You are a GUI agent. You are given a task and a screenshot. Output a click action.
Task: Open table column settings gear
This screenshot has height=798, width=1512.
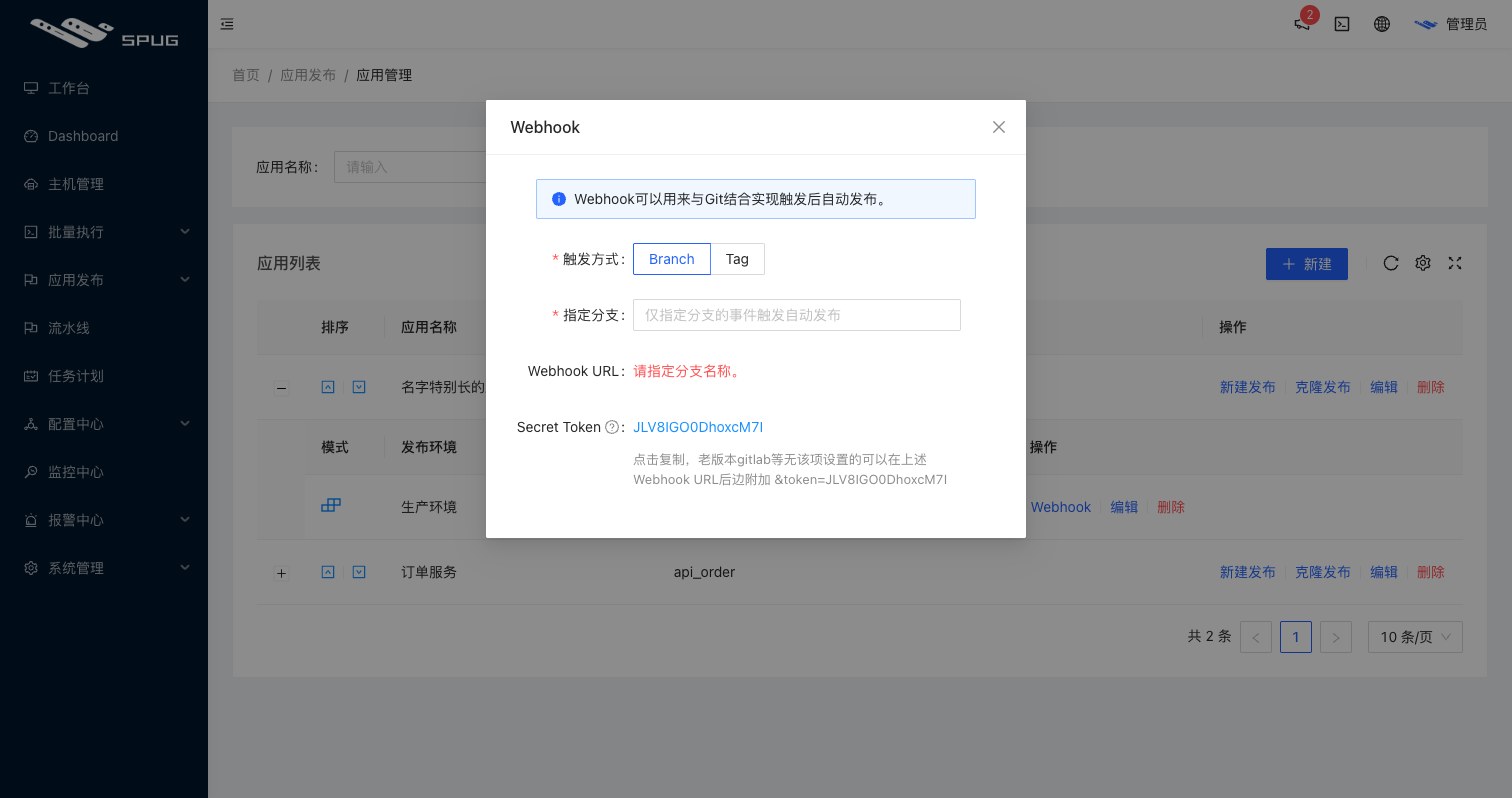coord(1423,263)
